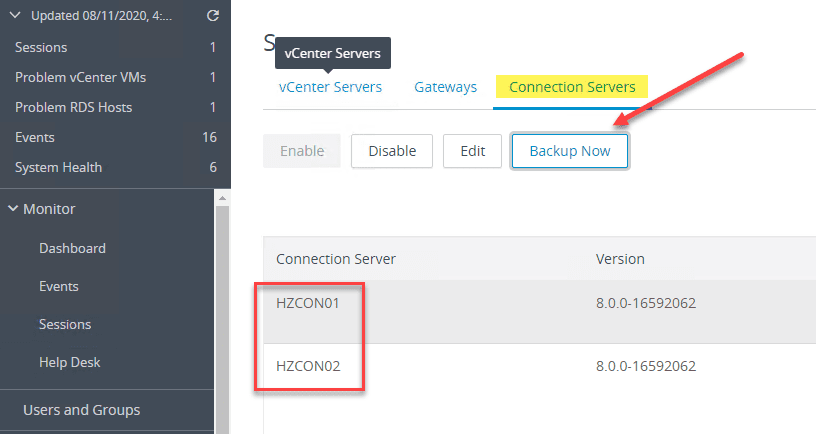
Task: Click the Edit button
Action: (473, 151)
